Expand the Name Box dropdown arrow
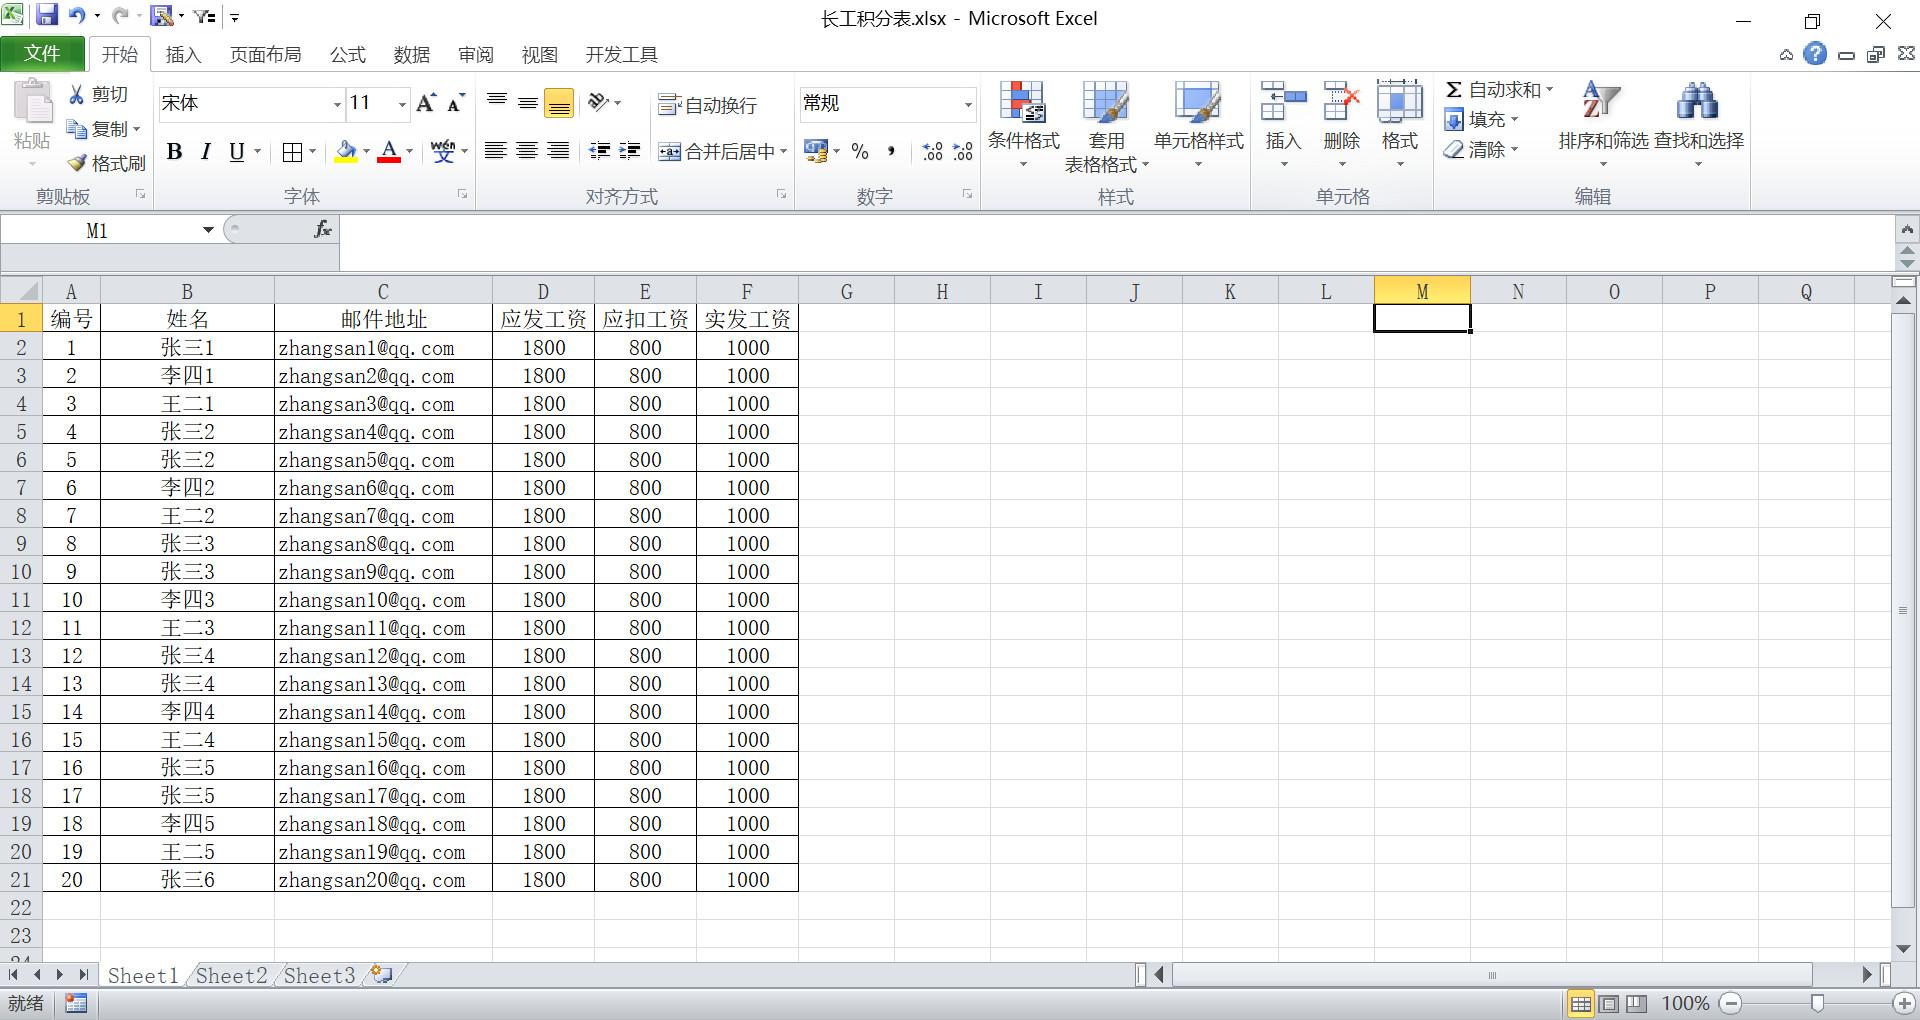 [x=208, y=230]
